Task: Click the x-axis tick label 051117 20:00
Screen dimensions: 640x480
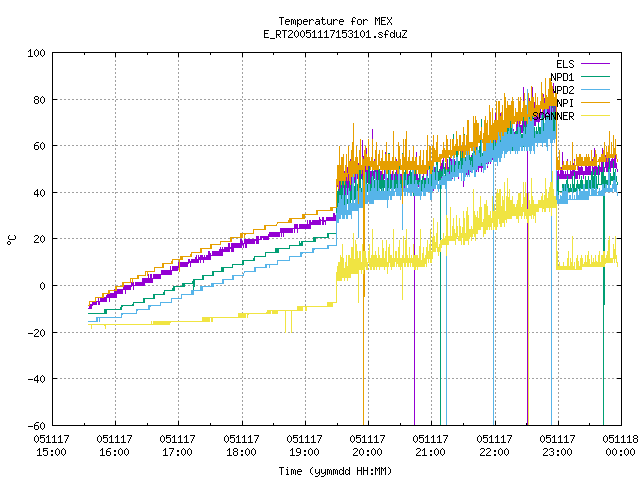Action: pos(367,446)
